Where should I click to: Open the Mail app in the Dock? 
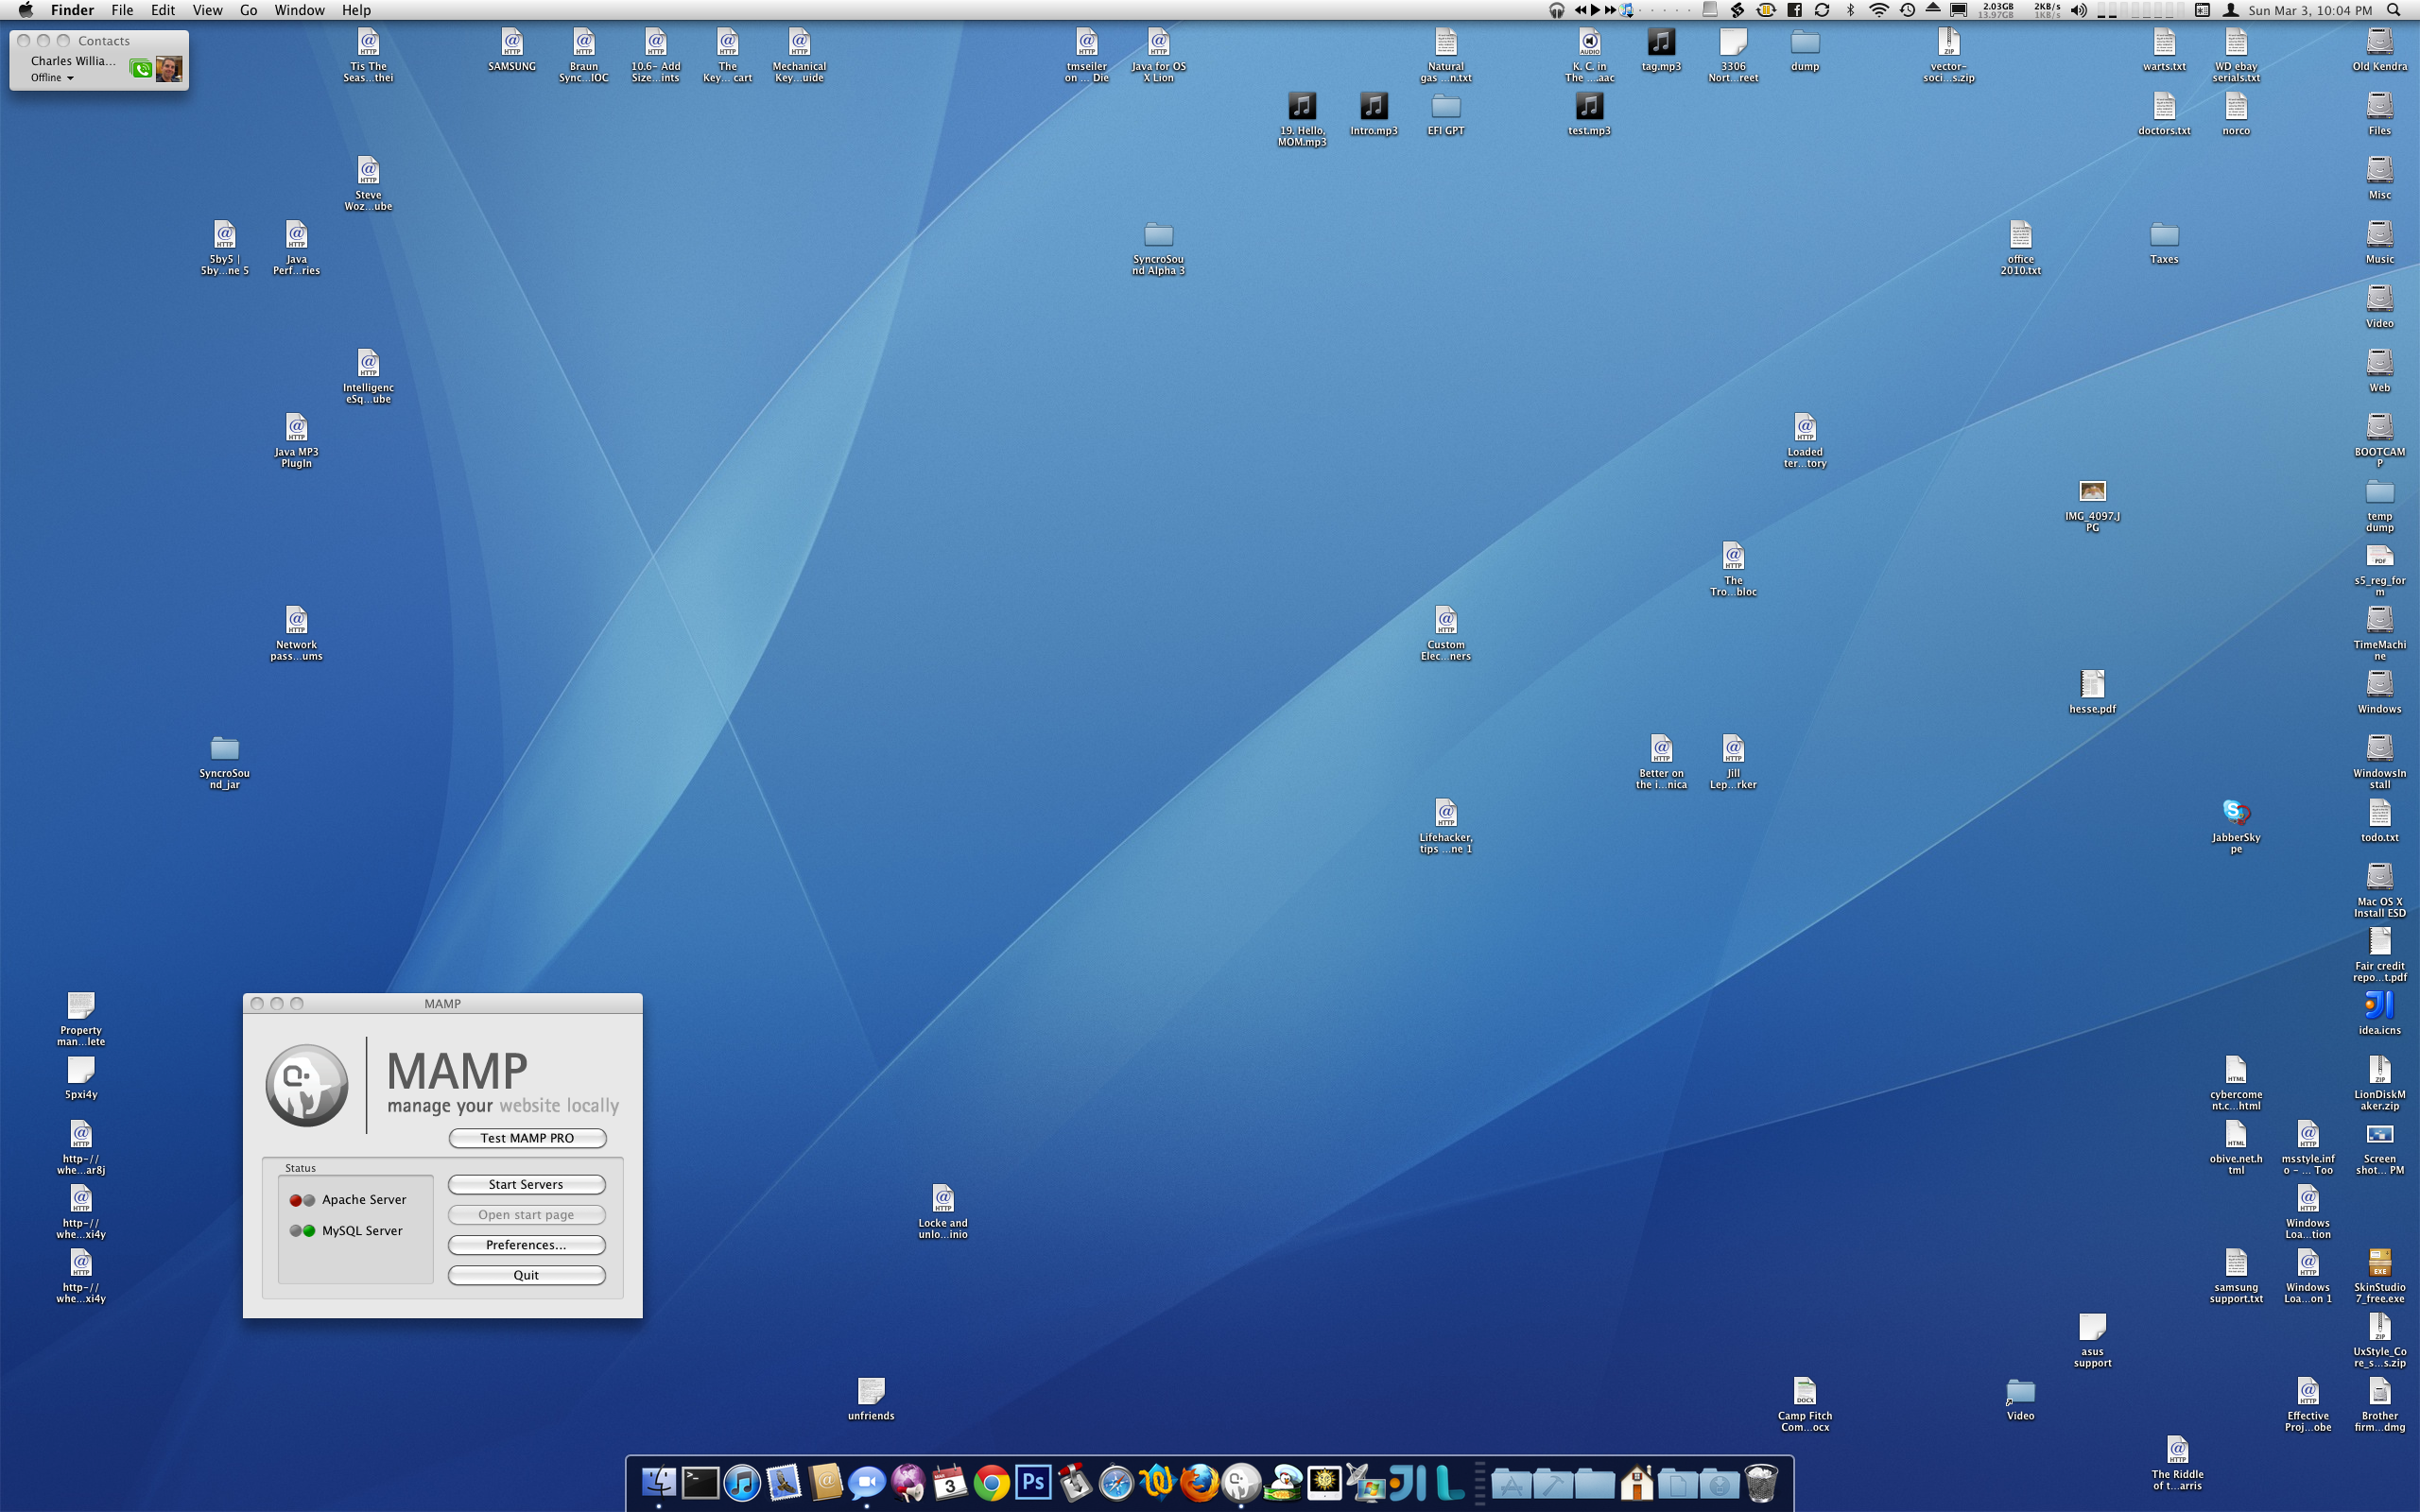pos(784,1483)
